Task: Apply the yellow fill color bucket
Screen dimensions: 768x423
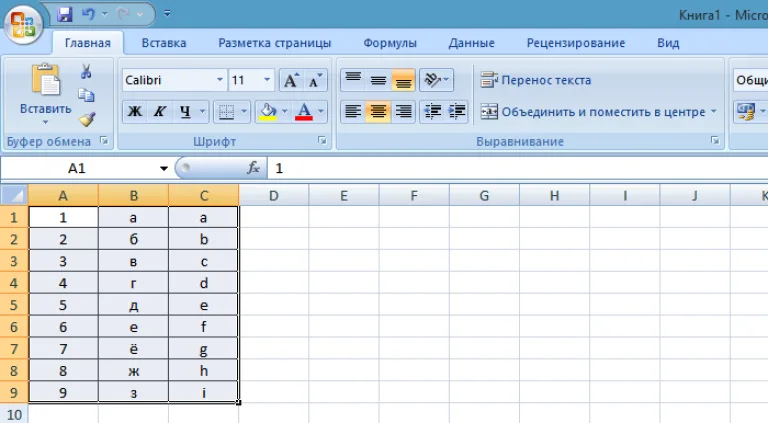Action: (x=268, y=112)
